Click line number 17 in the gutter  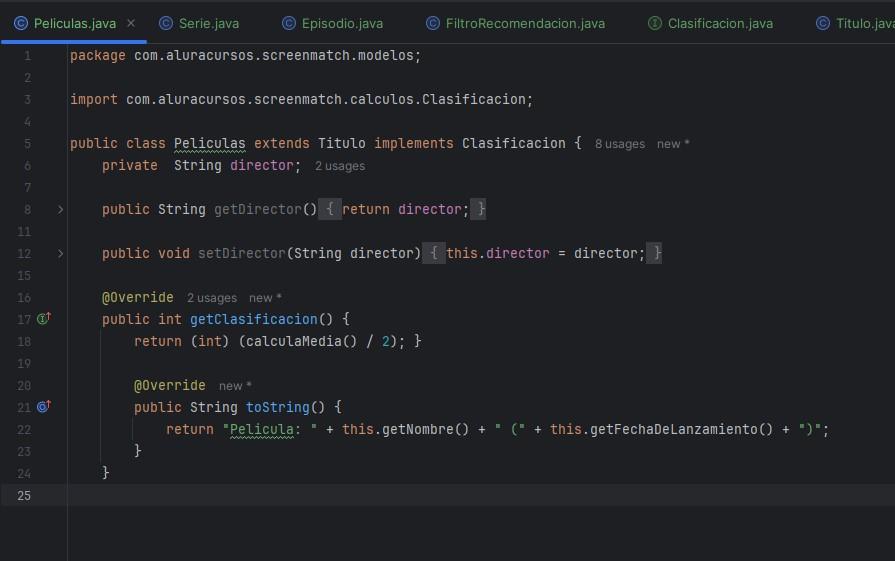point(23,320)
